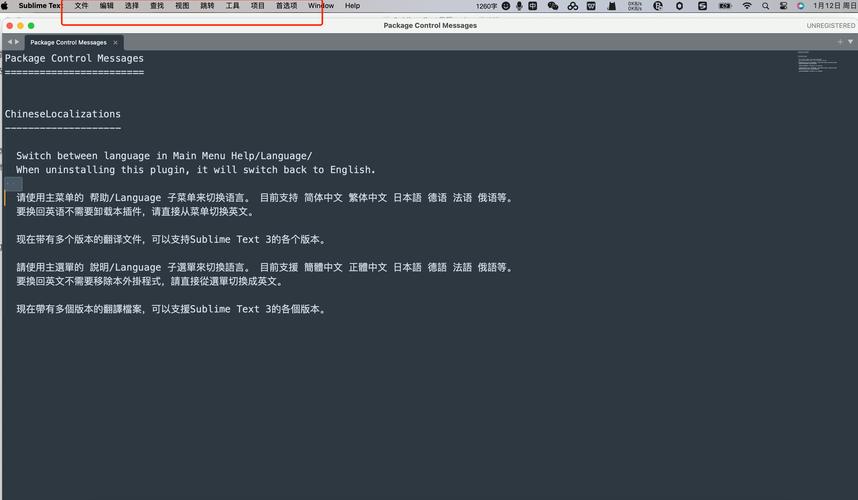Viewport: 858px width, 500px height.
Task: Open the 首选项 menu
Action: tap(286, 5)
